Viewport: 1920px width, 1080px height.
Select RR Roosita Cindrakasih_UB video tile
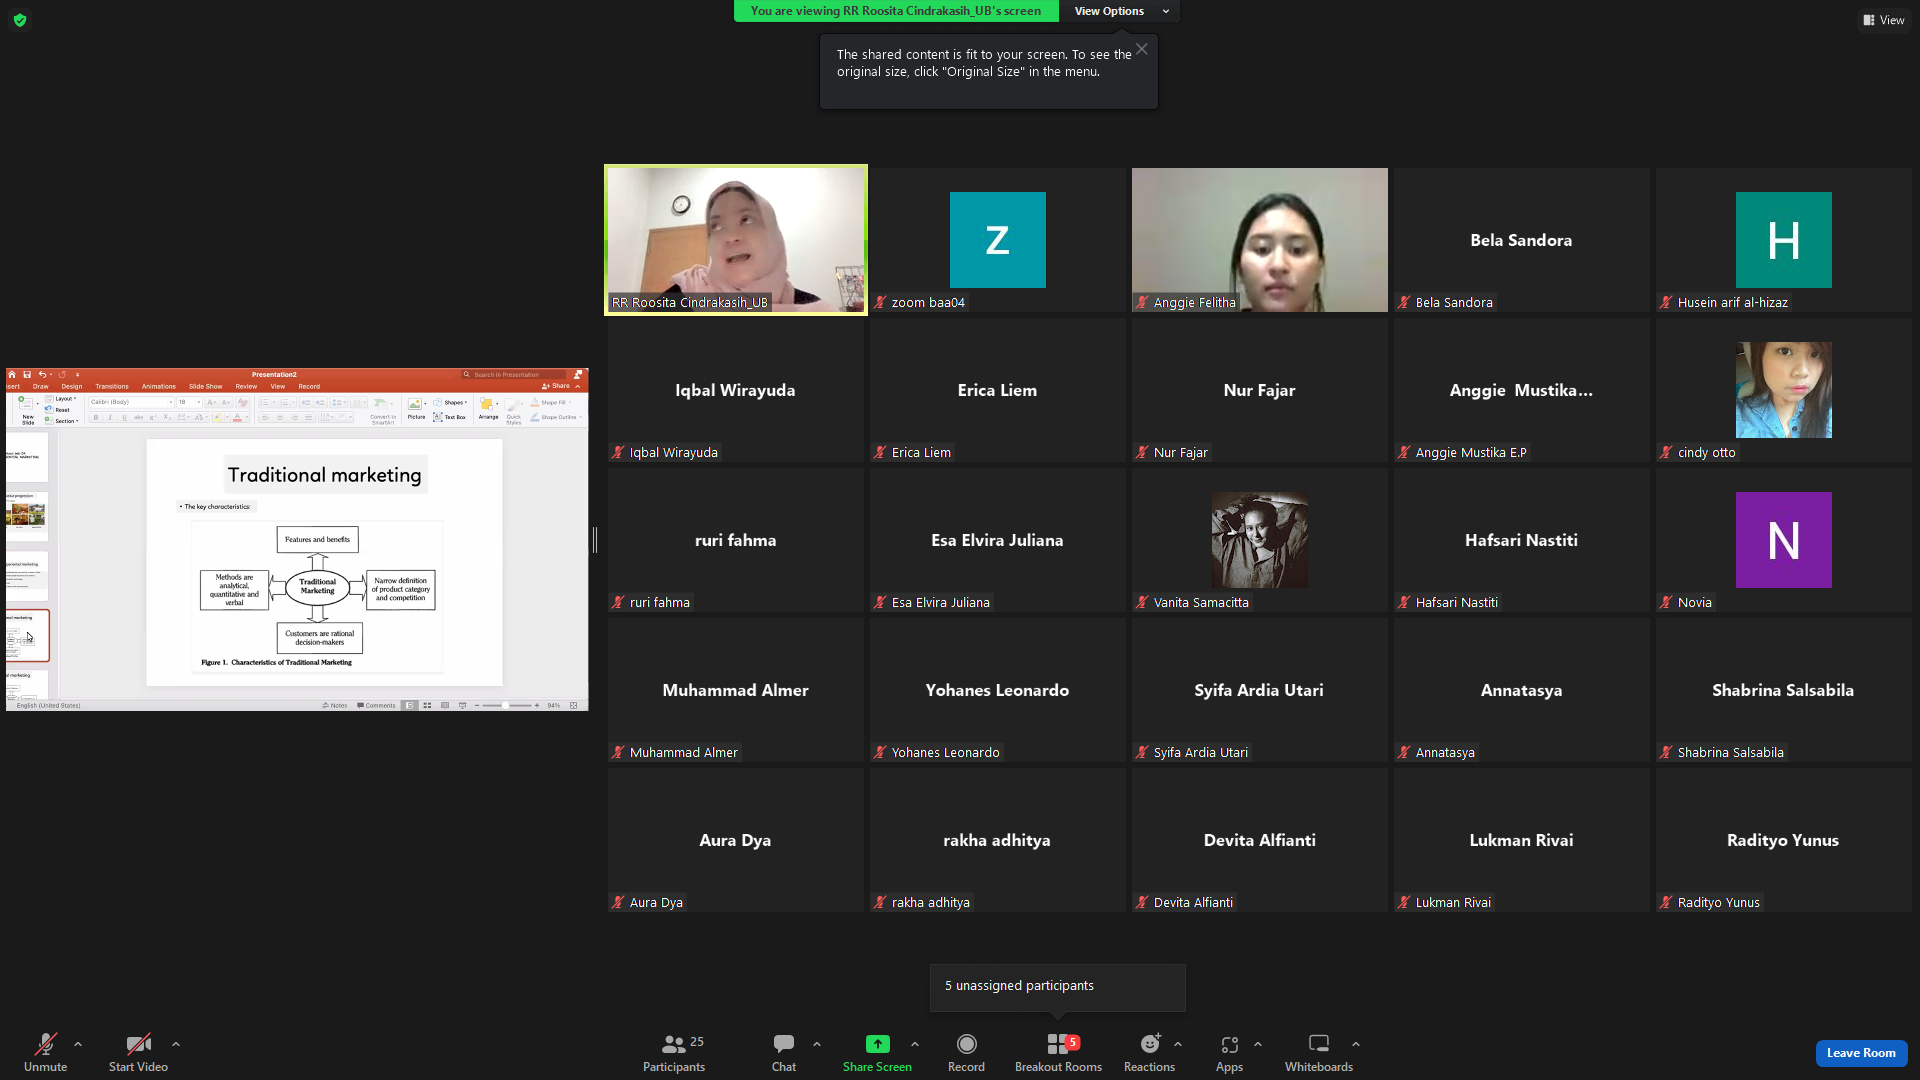click(736, 240)
